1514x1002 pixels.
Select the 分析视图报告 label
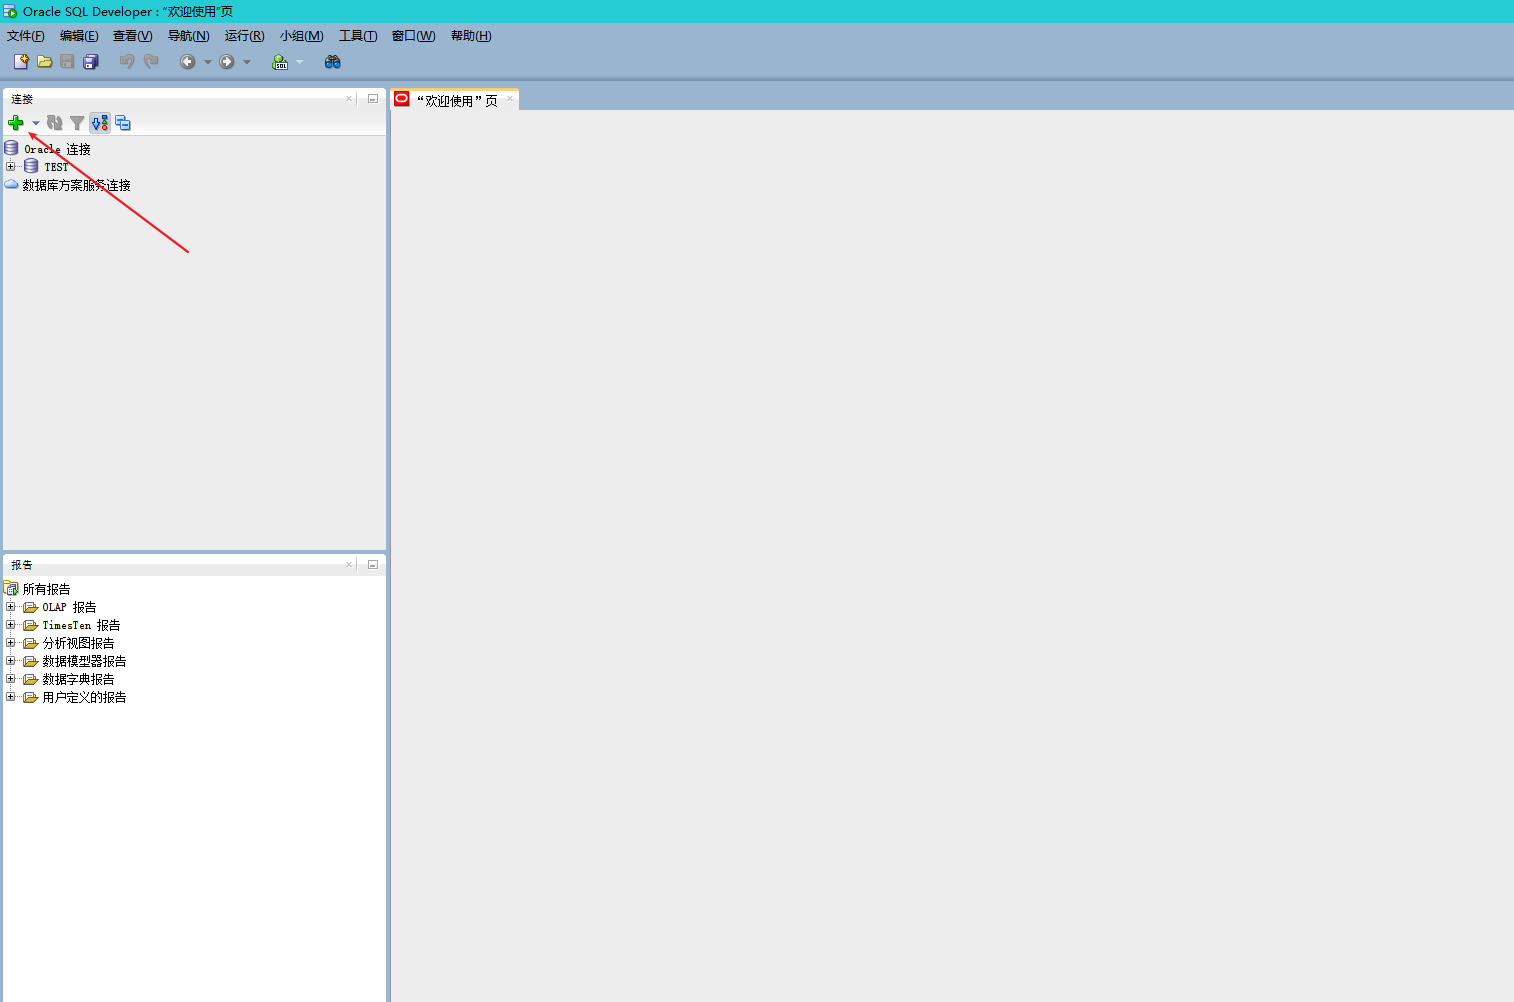78,643
